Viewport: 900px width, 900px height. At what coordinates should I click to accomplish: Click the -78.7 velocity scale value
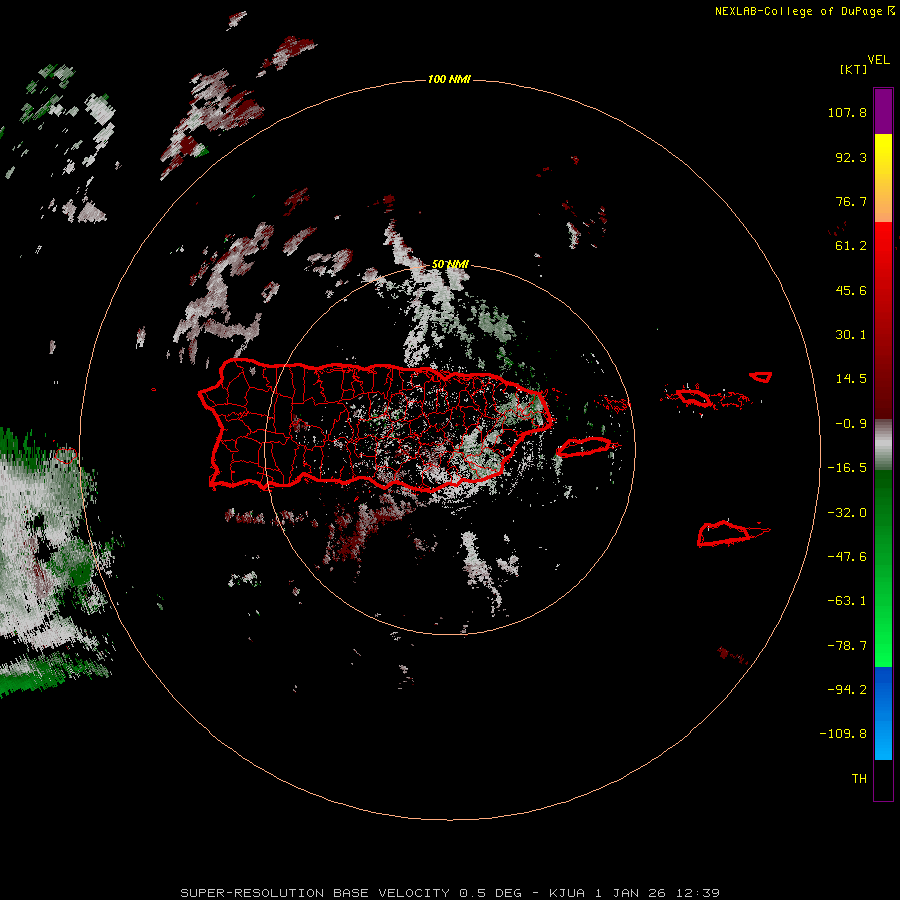[847, 646]
